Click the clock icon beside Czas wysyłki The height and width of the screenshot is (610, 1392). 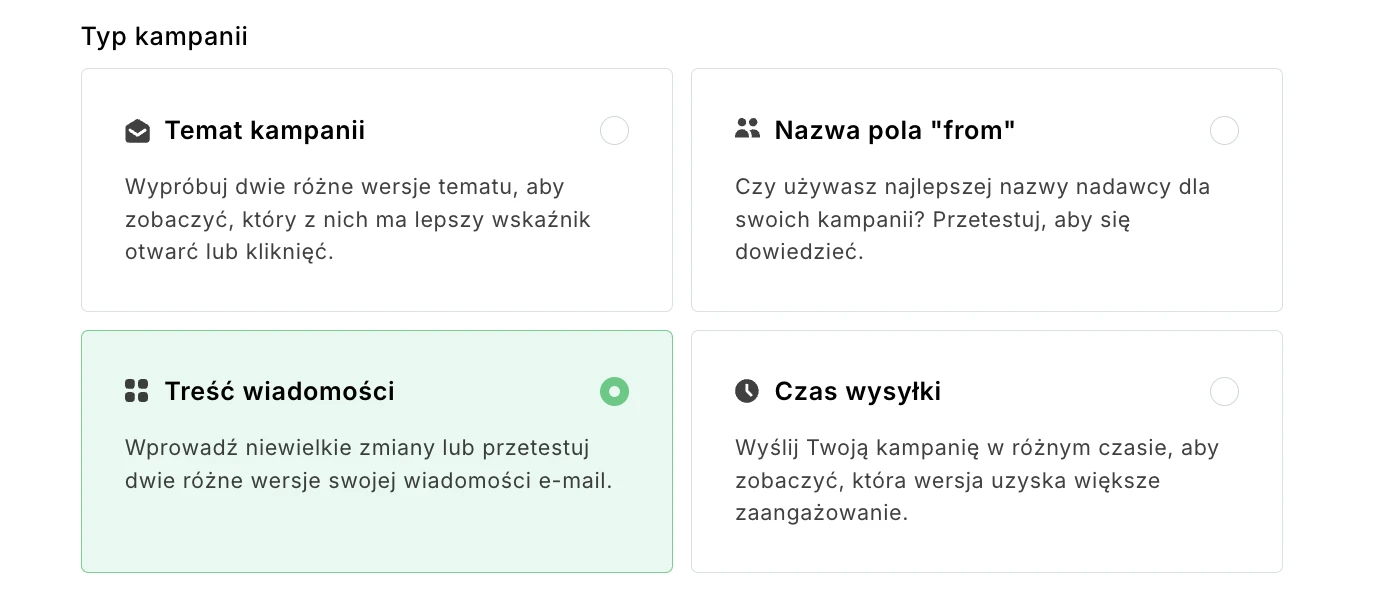point(747,391)
